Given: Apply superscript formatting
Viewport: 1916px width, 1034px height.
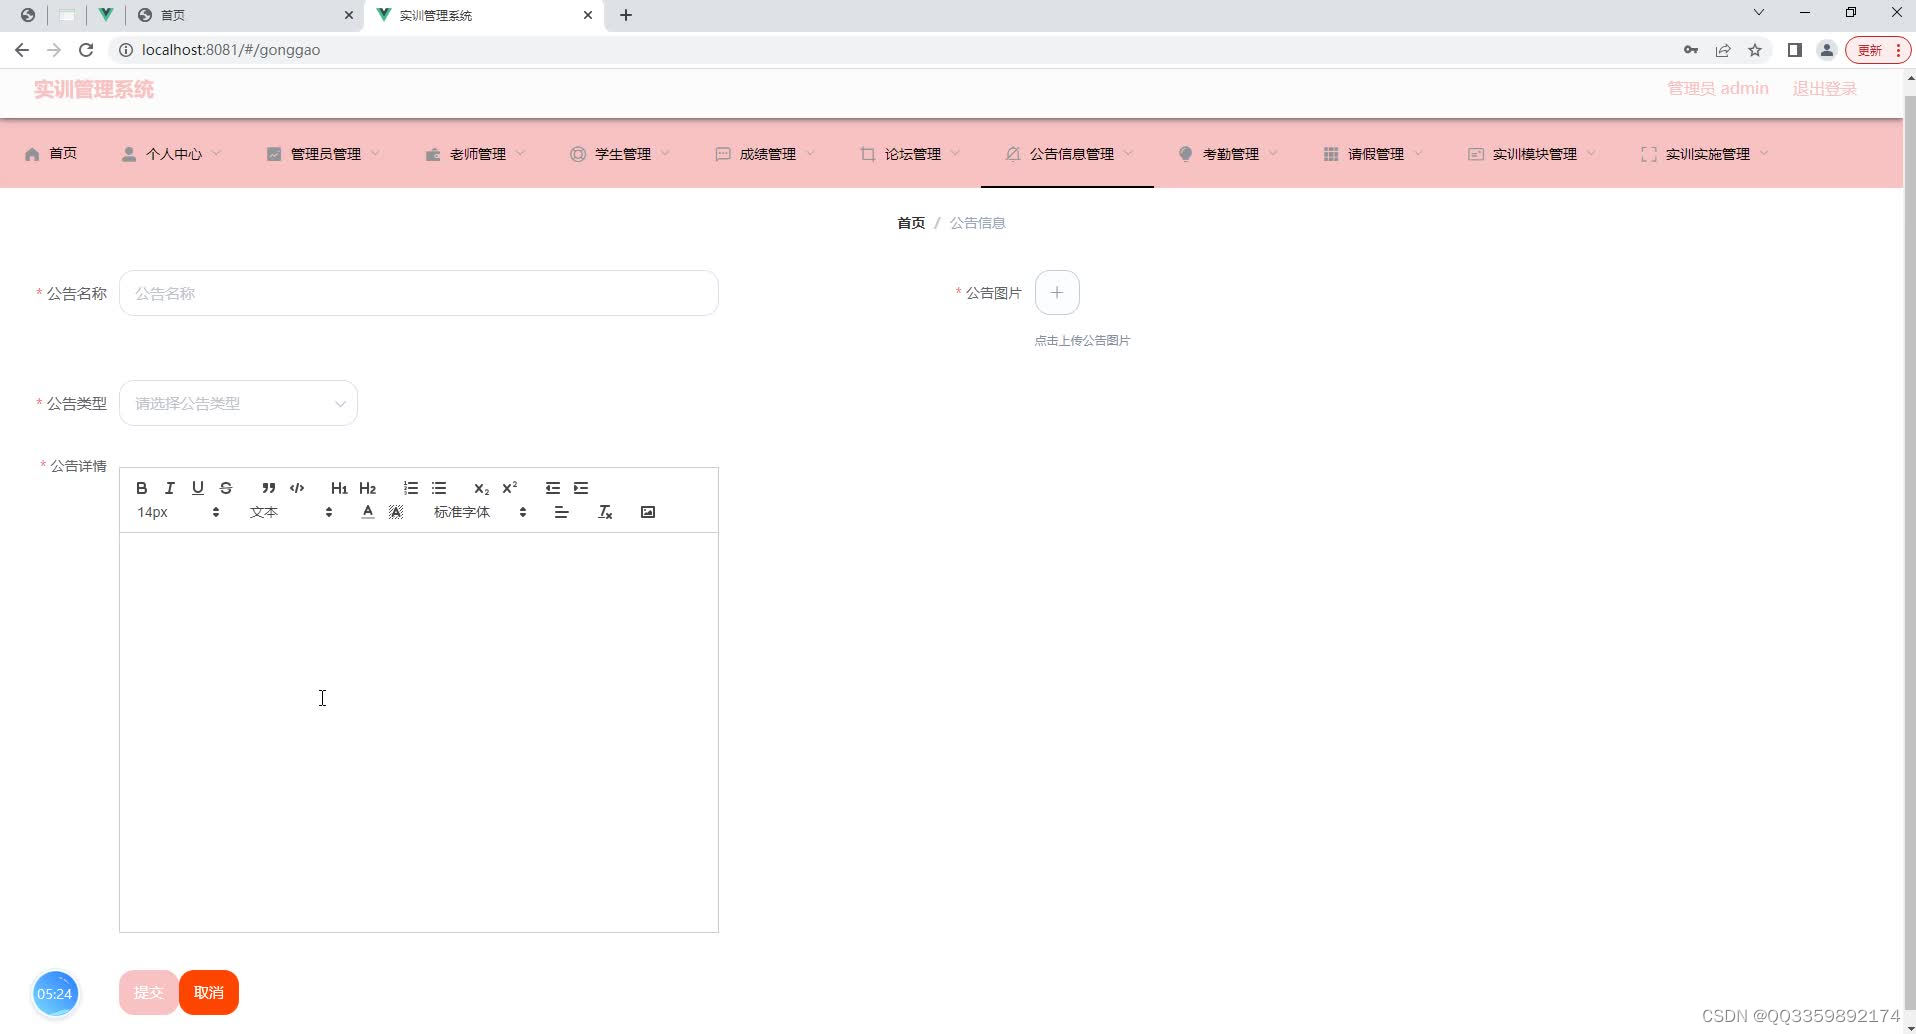Looking at the screenshot, I should (509, 488).
